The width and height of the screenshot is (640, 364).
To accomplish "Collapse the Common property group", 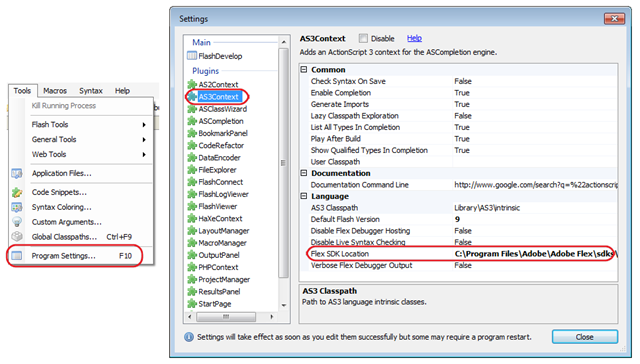I will coord(304,69).
